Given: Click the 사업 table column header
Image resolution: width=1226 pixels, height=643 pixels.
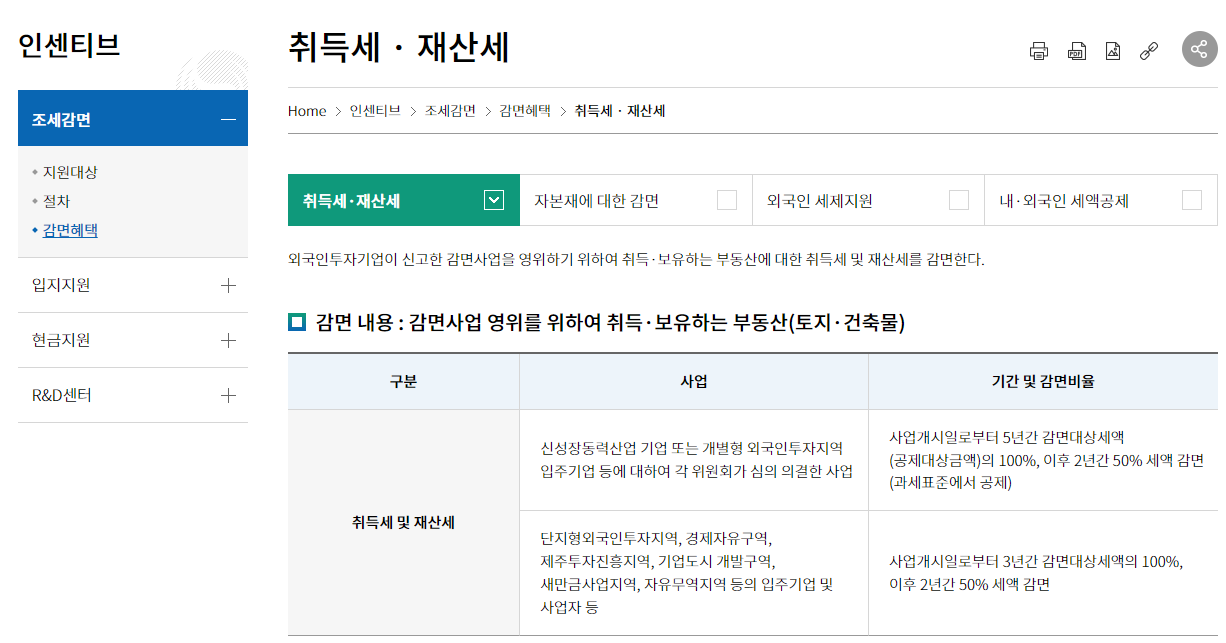Looking at the screenshot, I should 694,381.
